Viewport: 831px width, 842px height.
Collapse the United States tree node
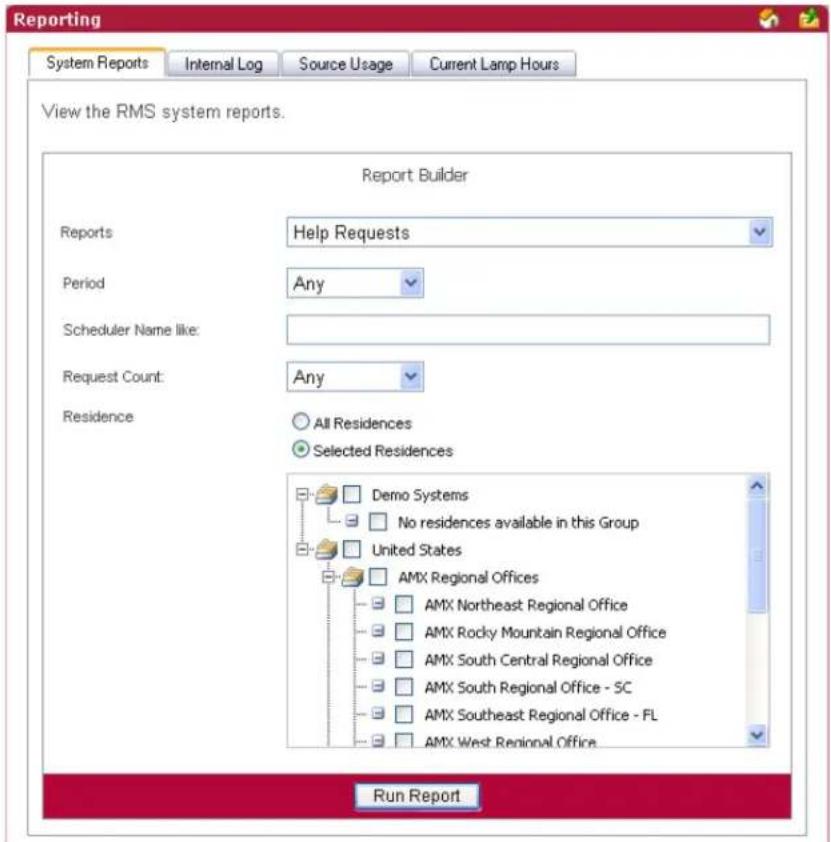[303, 549]
